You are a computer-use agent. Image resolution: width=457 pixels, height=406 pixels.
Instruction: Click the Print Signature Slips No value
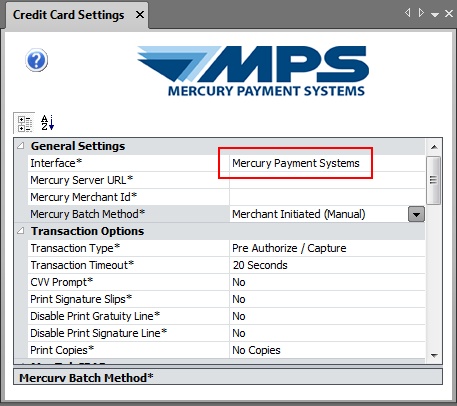click(x=239, y=299)
